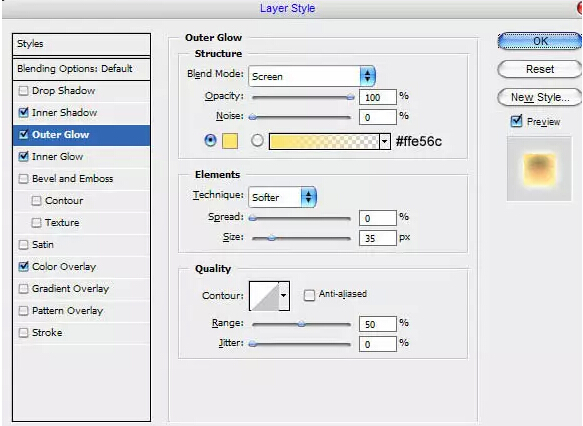The width and height of the screenshot is (583, 426).
Task: Open the Blend Mode dropdown
Action: point(312,76)
